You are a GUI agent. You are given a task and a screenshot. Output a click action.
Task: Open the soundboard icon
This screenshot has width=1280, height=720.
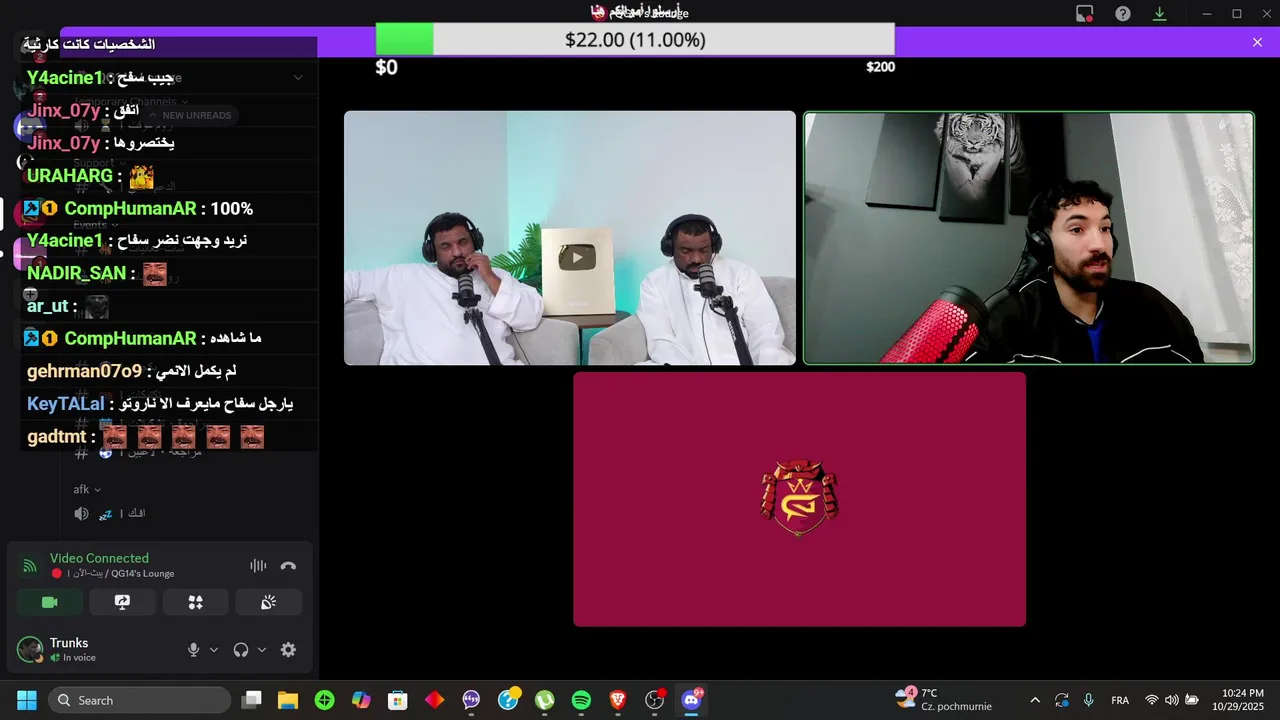tap(268, 602)
